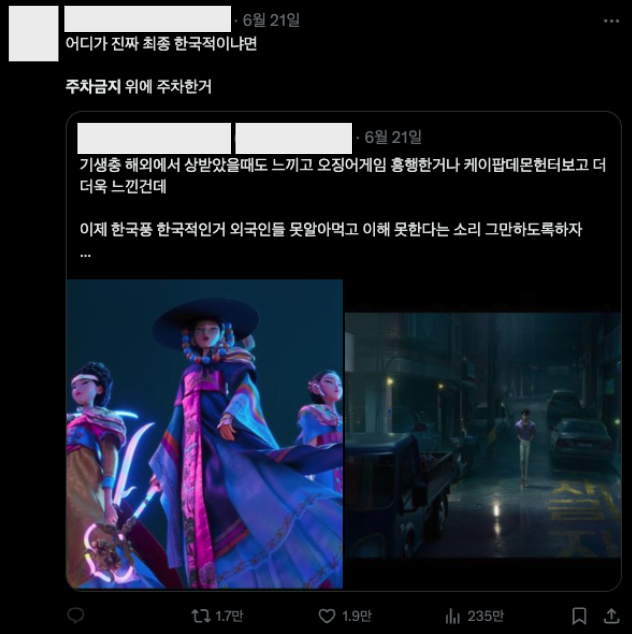
Task: Click the 1.7만 repost count
Action: [229, 616]
